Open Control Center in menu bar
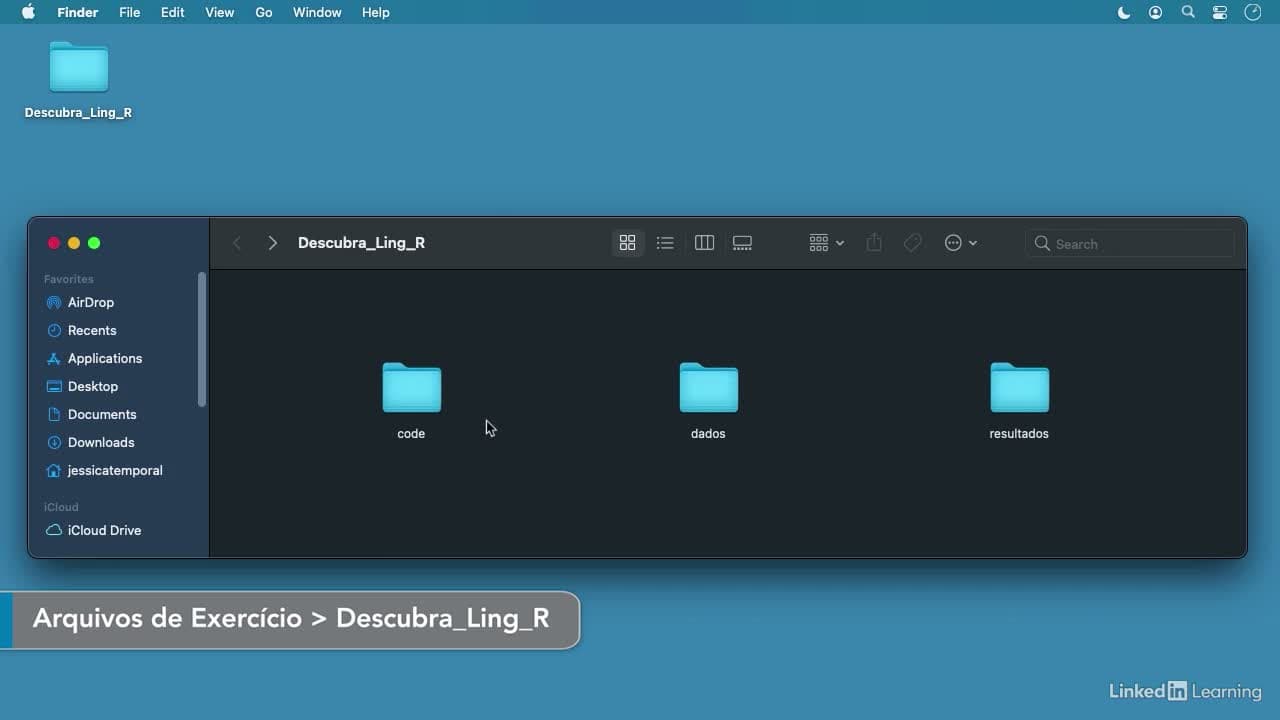 pos(1219,12)
